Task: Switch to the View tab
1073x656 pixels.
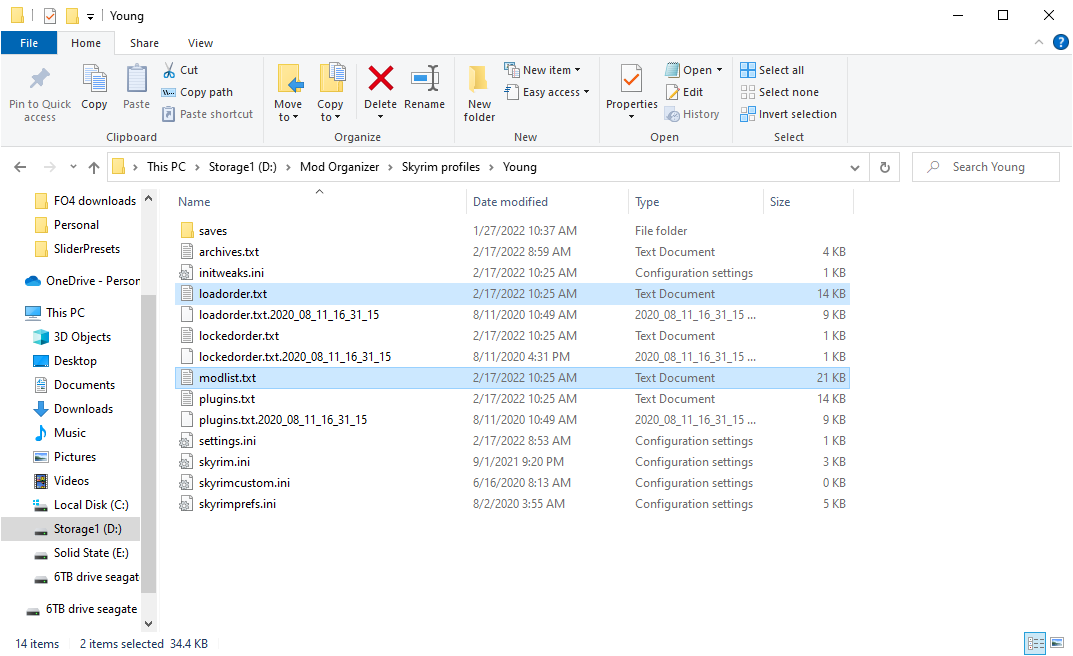Action: [201, 42]
